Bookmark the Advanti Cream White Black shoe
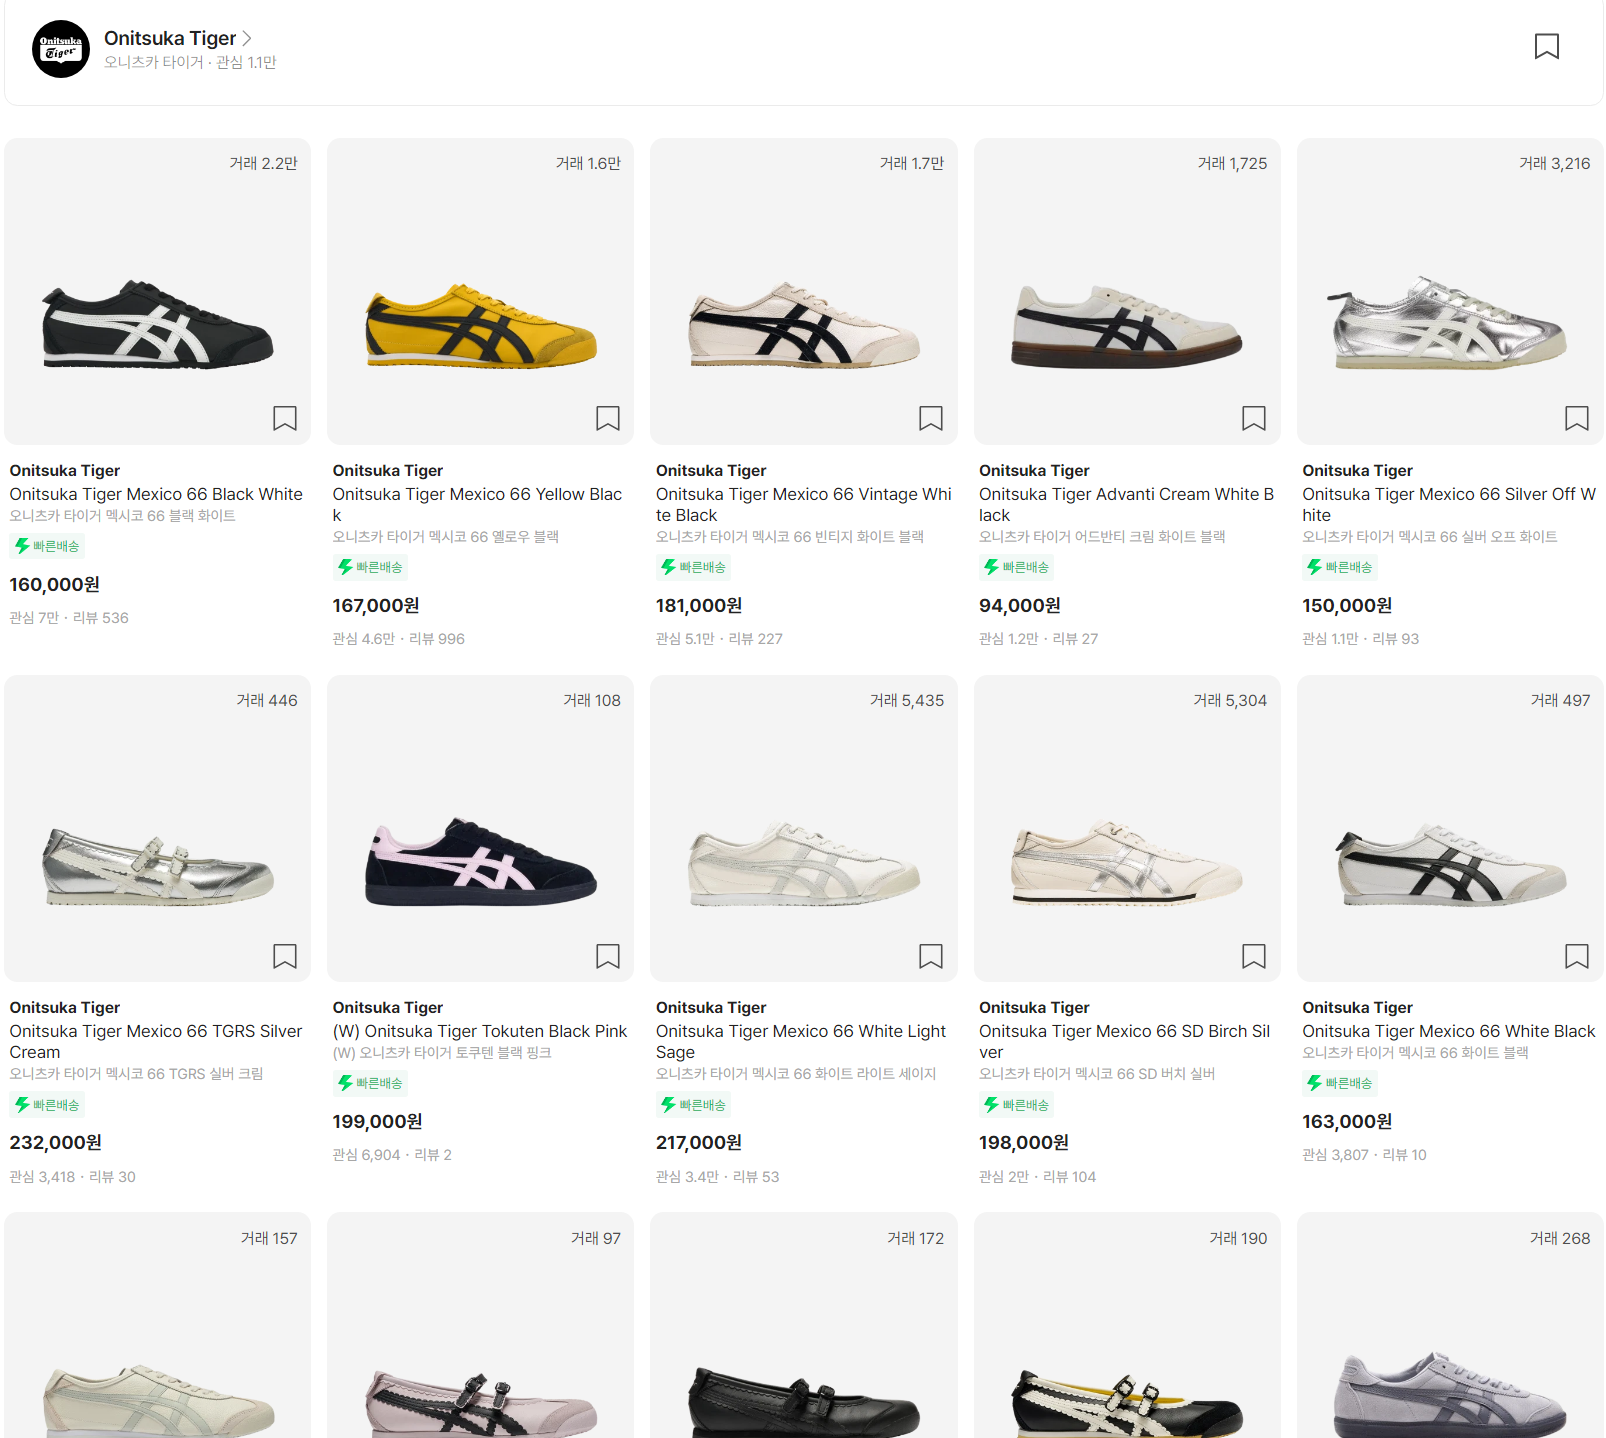Screen dimensions: 1606x1438 pyautogui.click(x=1254, y=418)
